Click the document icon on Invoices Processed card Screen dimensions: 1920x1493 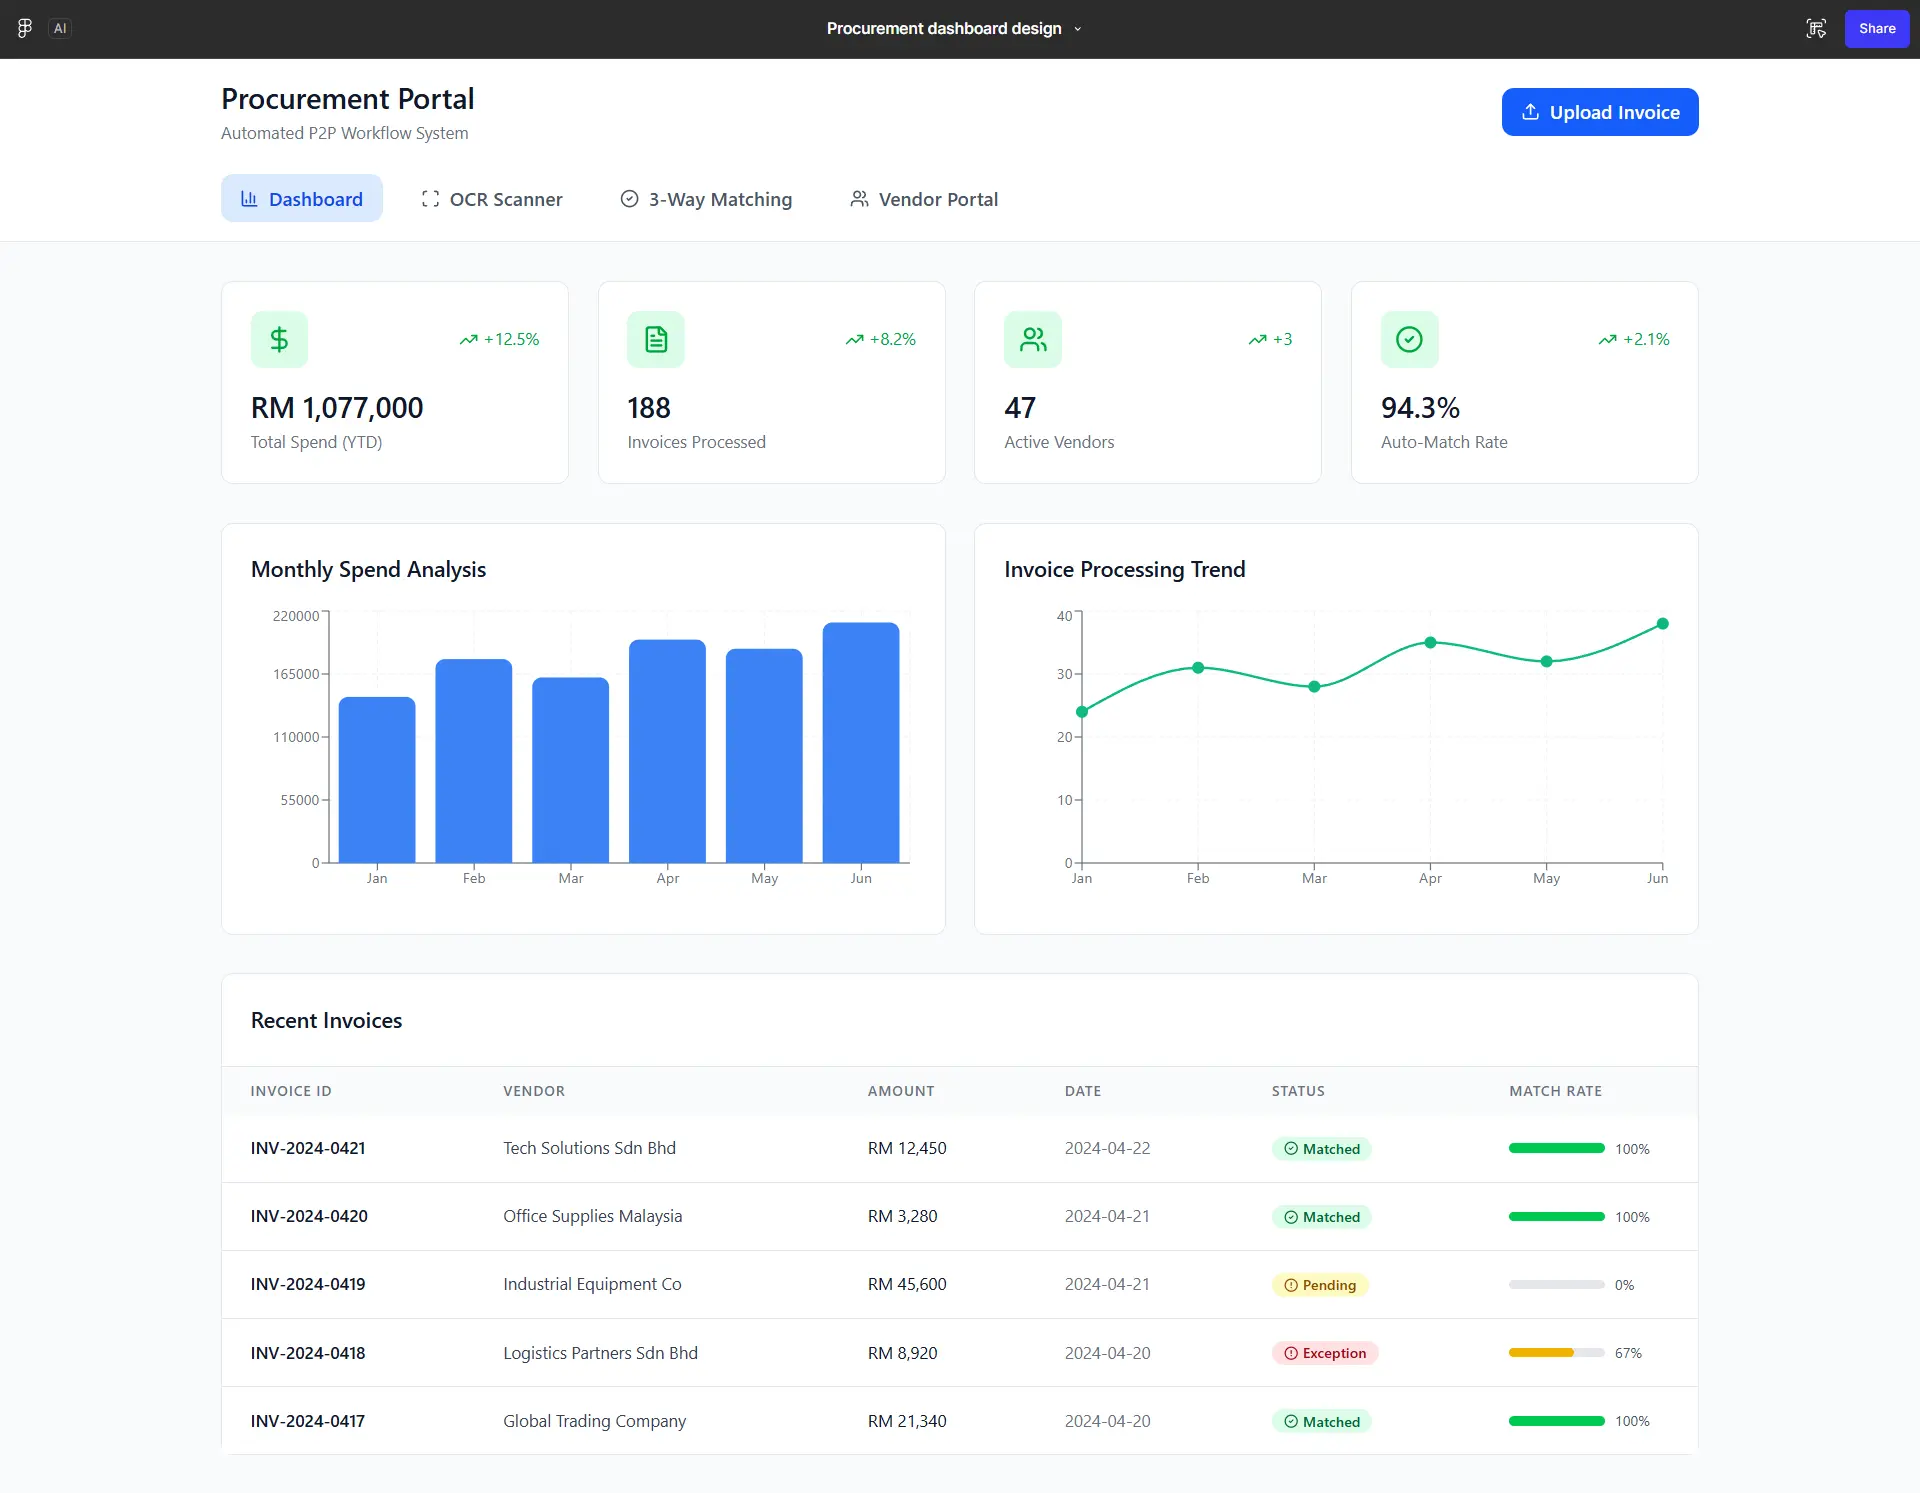click(656, 339)
